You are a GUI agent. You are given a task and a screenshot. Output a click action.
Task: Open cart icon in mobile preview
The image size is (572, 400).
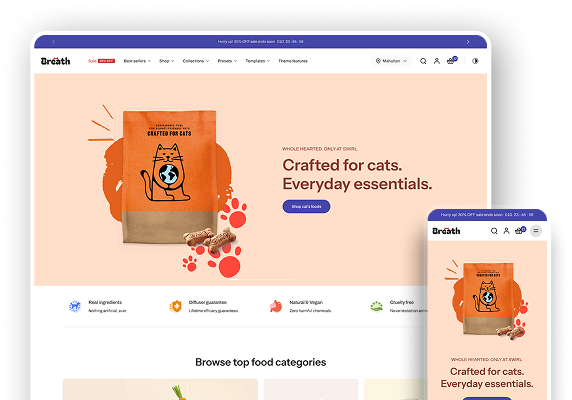pyautogui.click(x=520, y=230)
